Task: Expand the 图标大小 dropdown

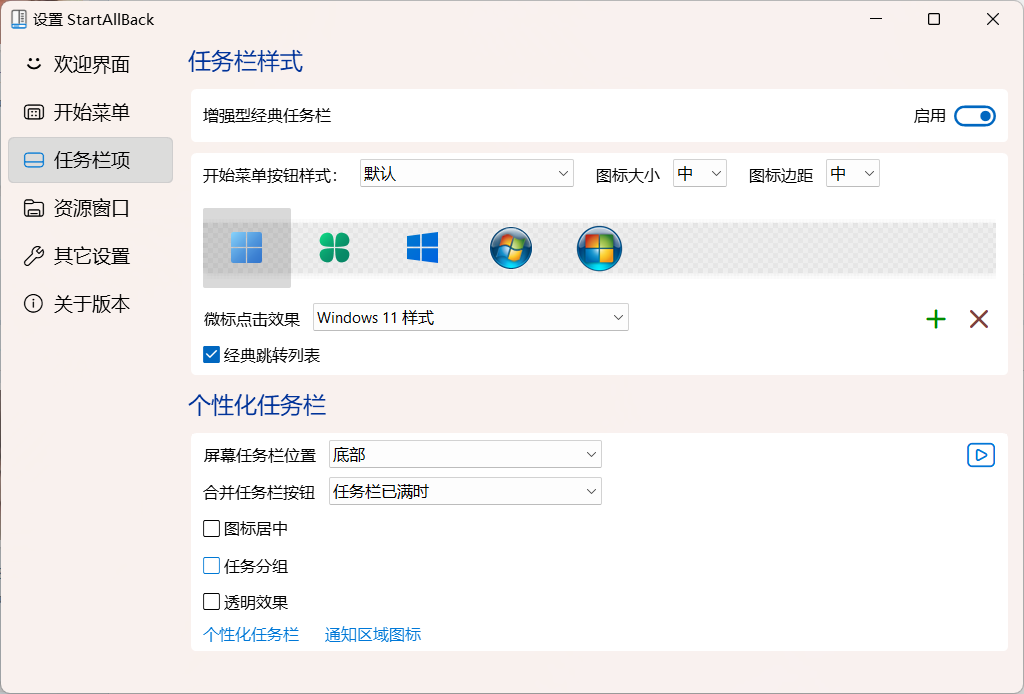Action: [x=700, y=174]
